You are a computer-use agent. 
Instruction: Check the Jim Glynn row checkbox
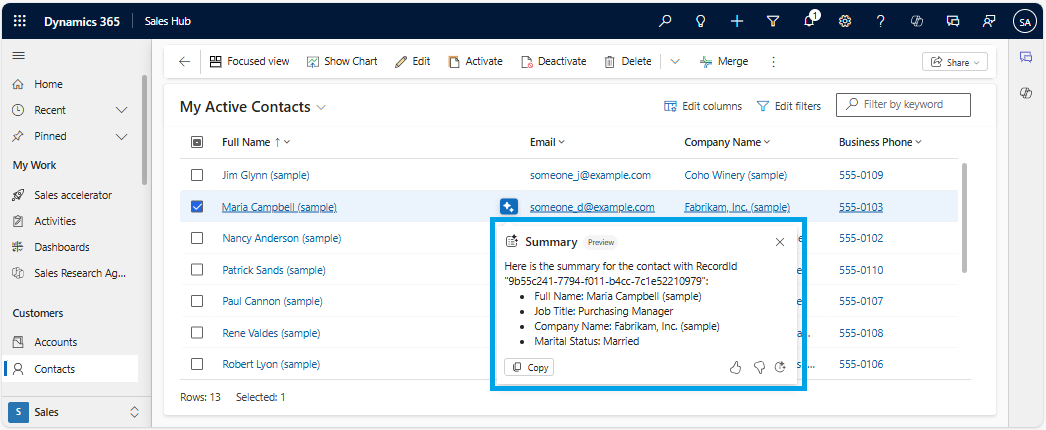[197, 175]
